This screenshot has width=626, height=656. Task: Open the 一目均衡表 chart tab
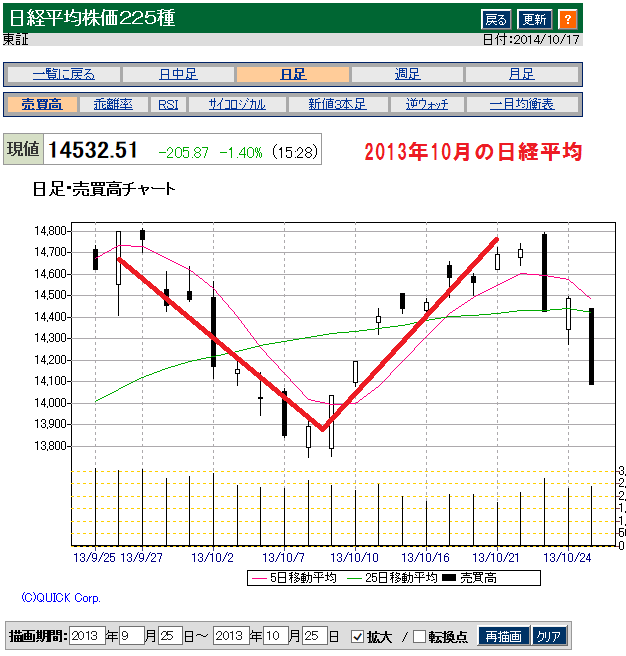522,104
